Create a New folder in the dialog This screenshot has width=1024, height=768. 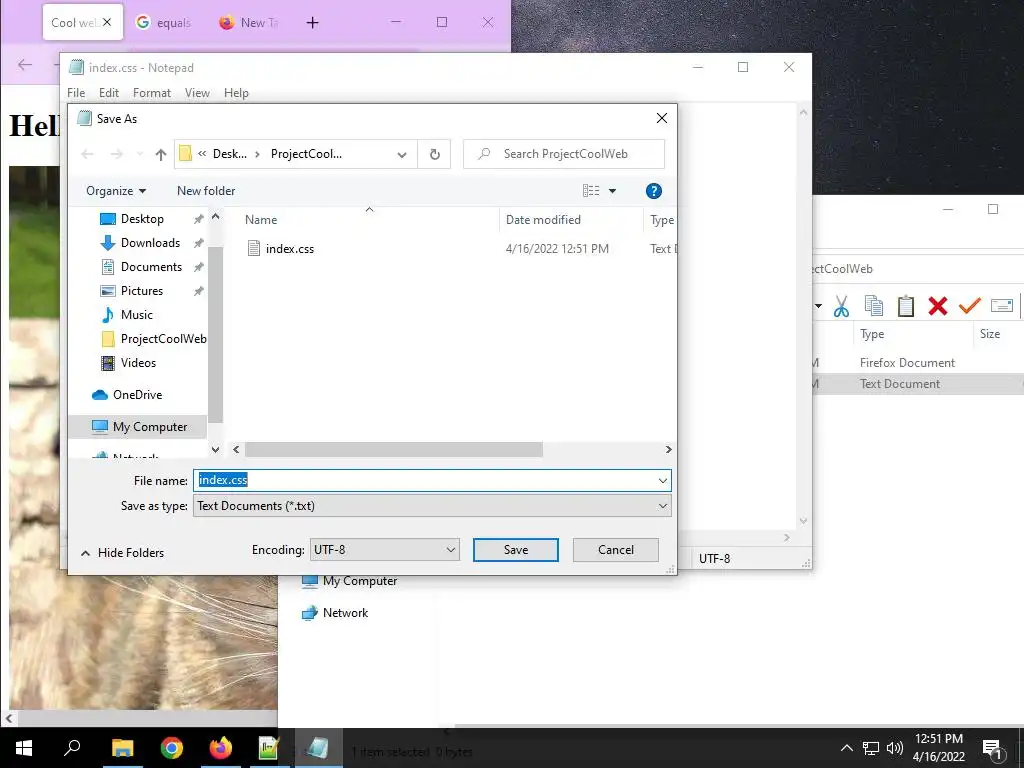(x=206, y=191)
